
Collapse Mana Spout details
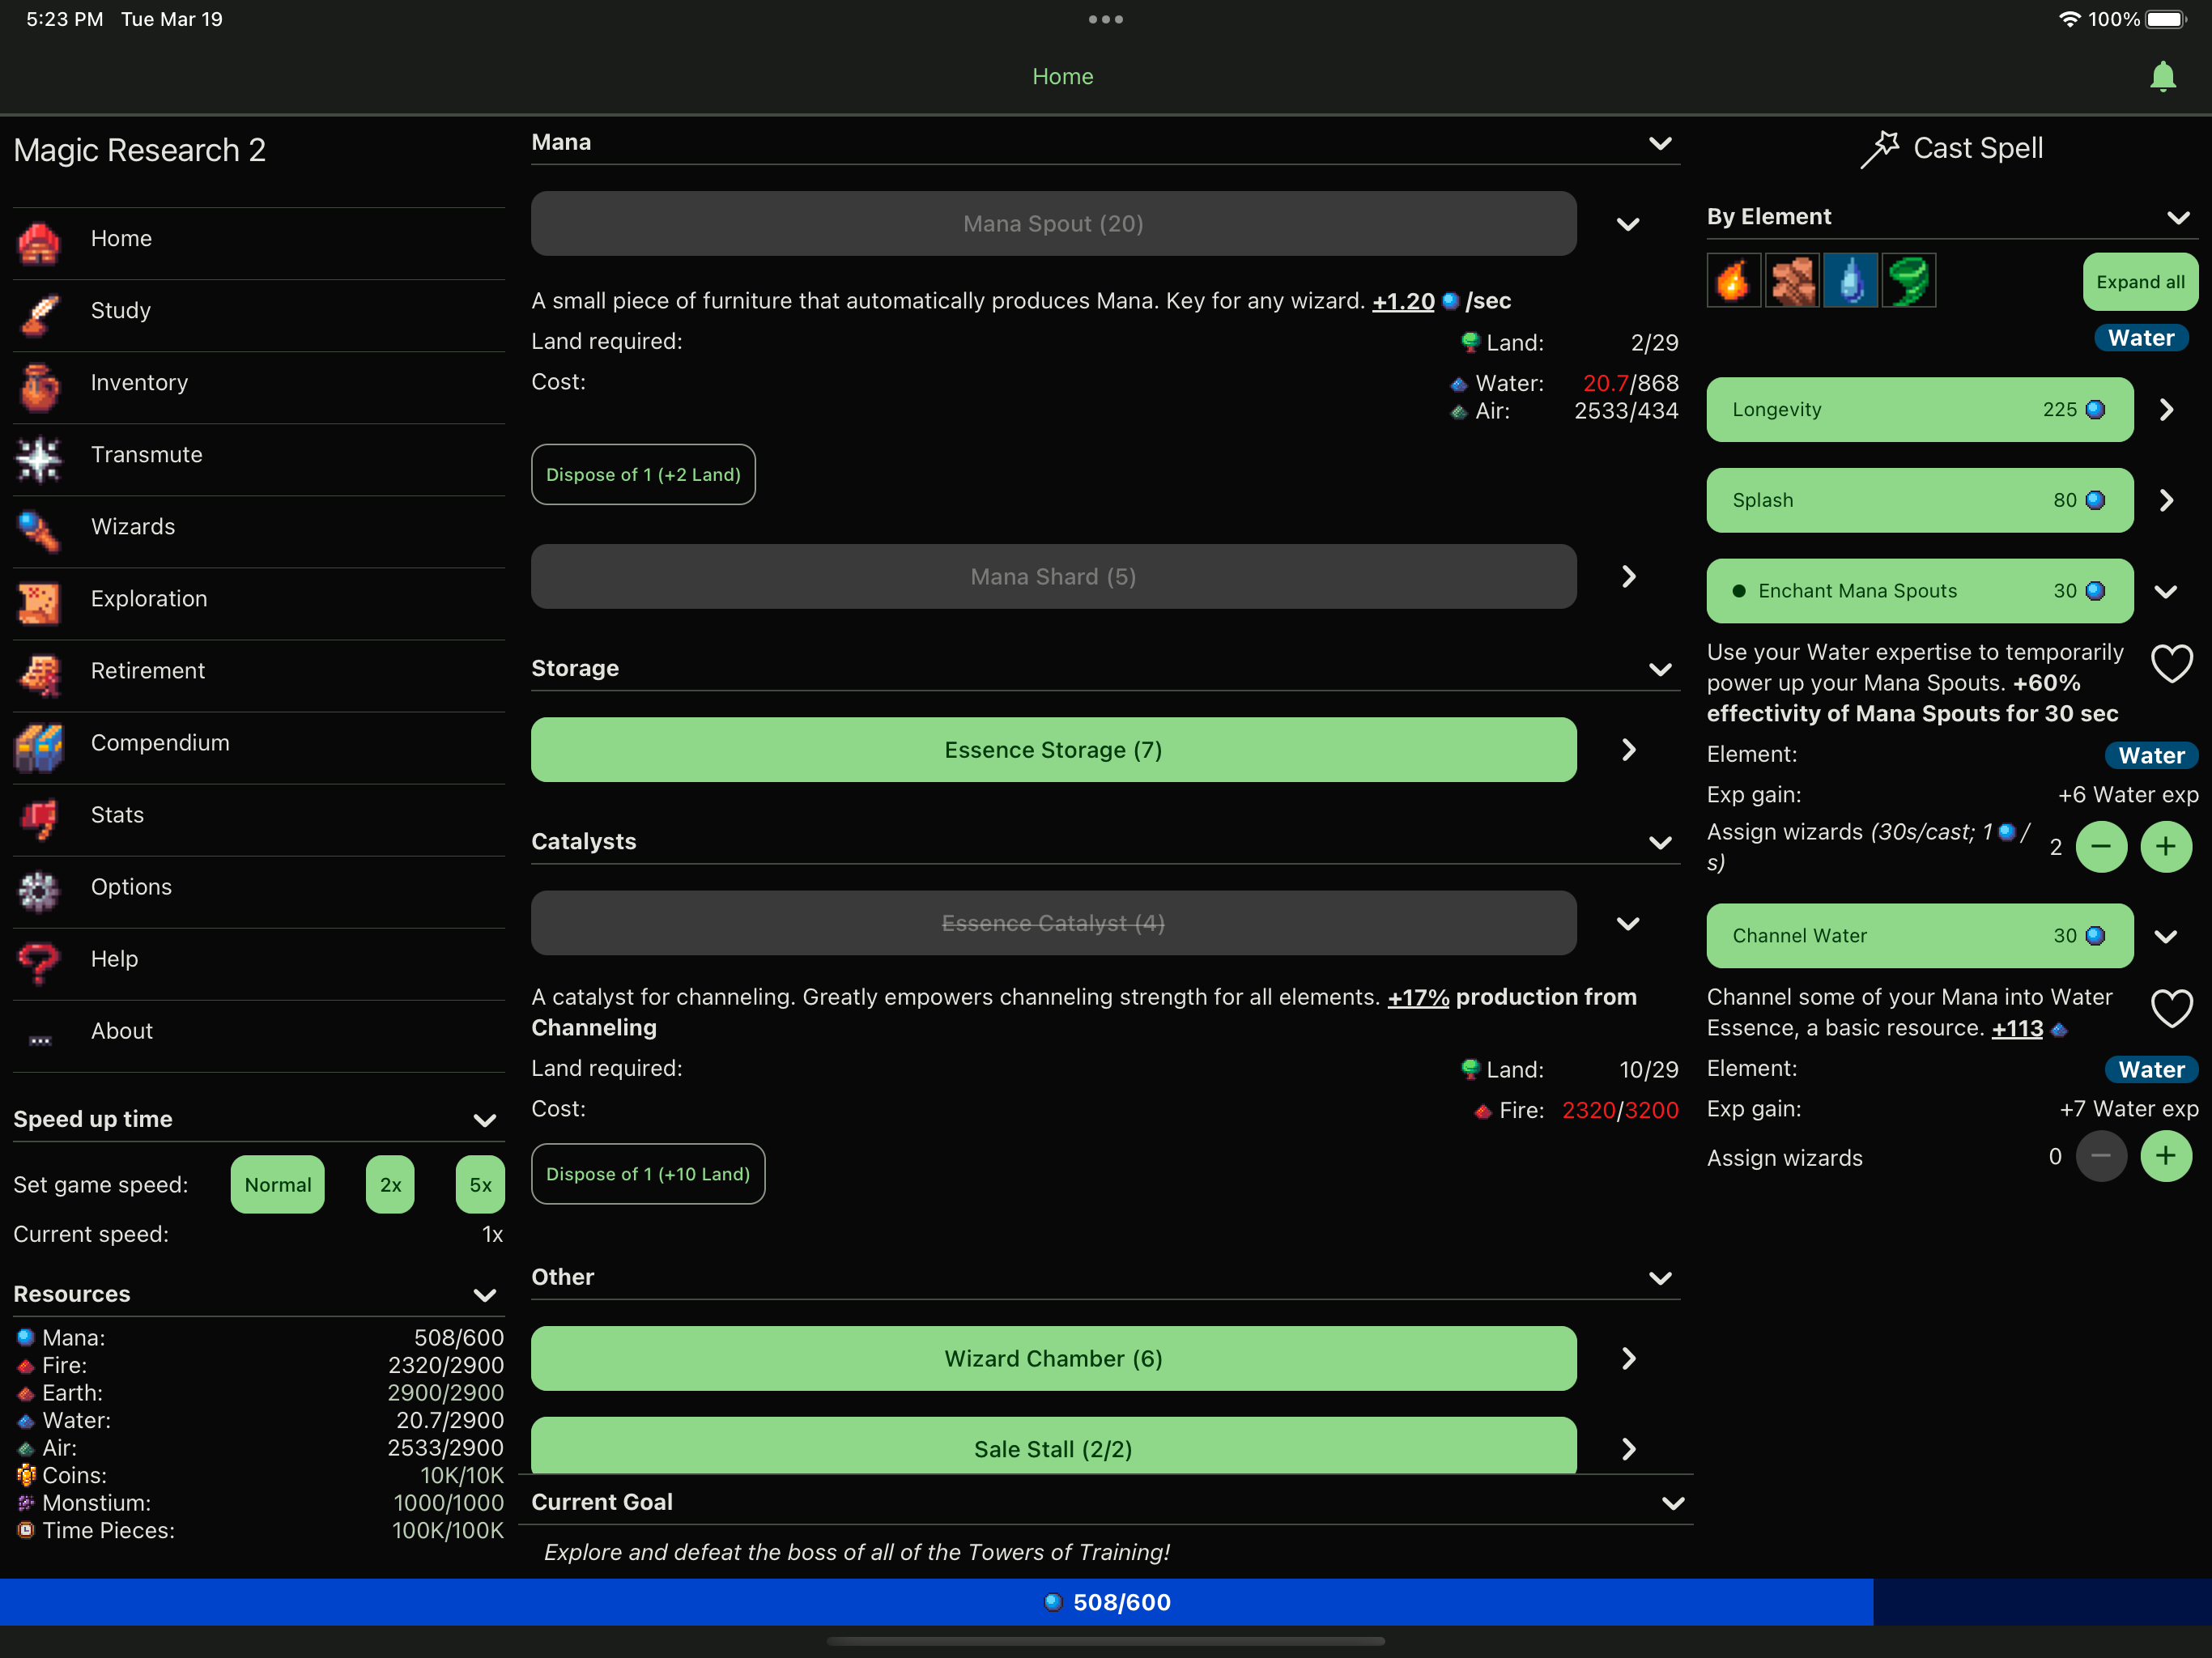(1628, 224)
